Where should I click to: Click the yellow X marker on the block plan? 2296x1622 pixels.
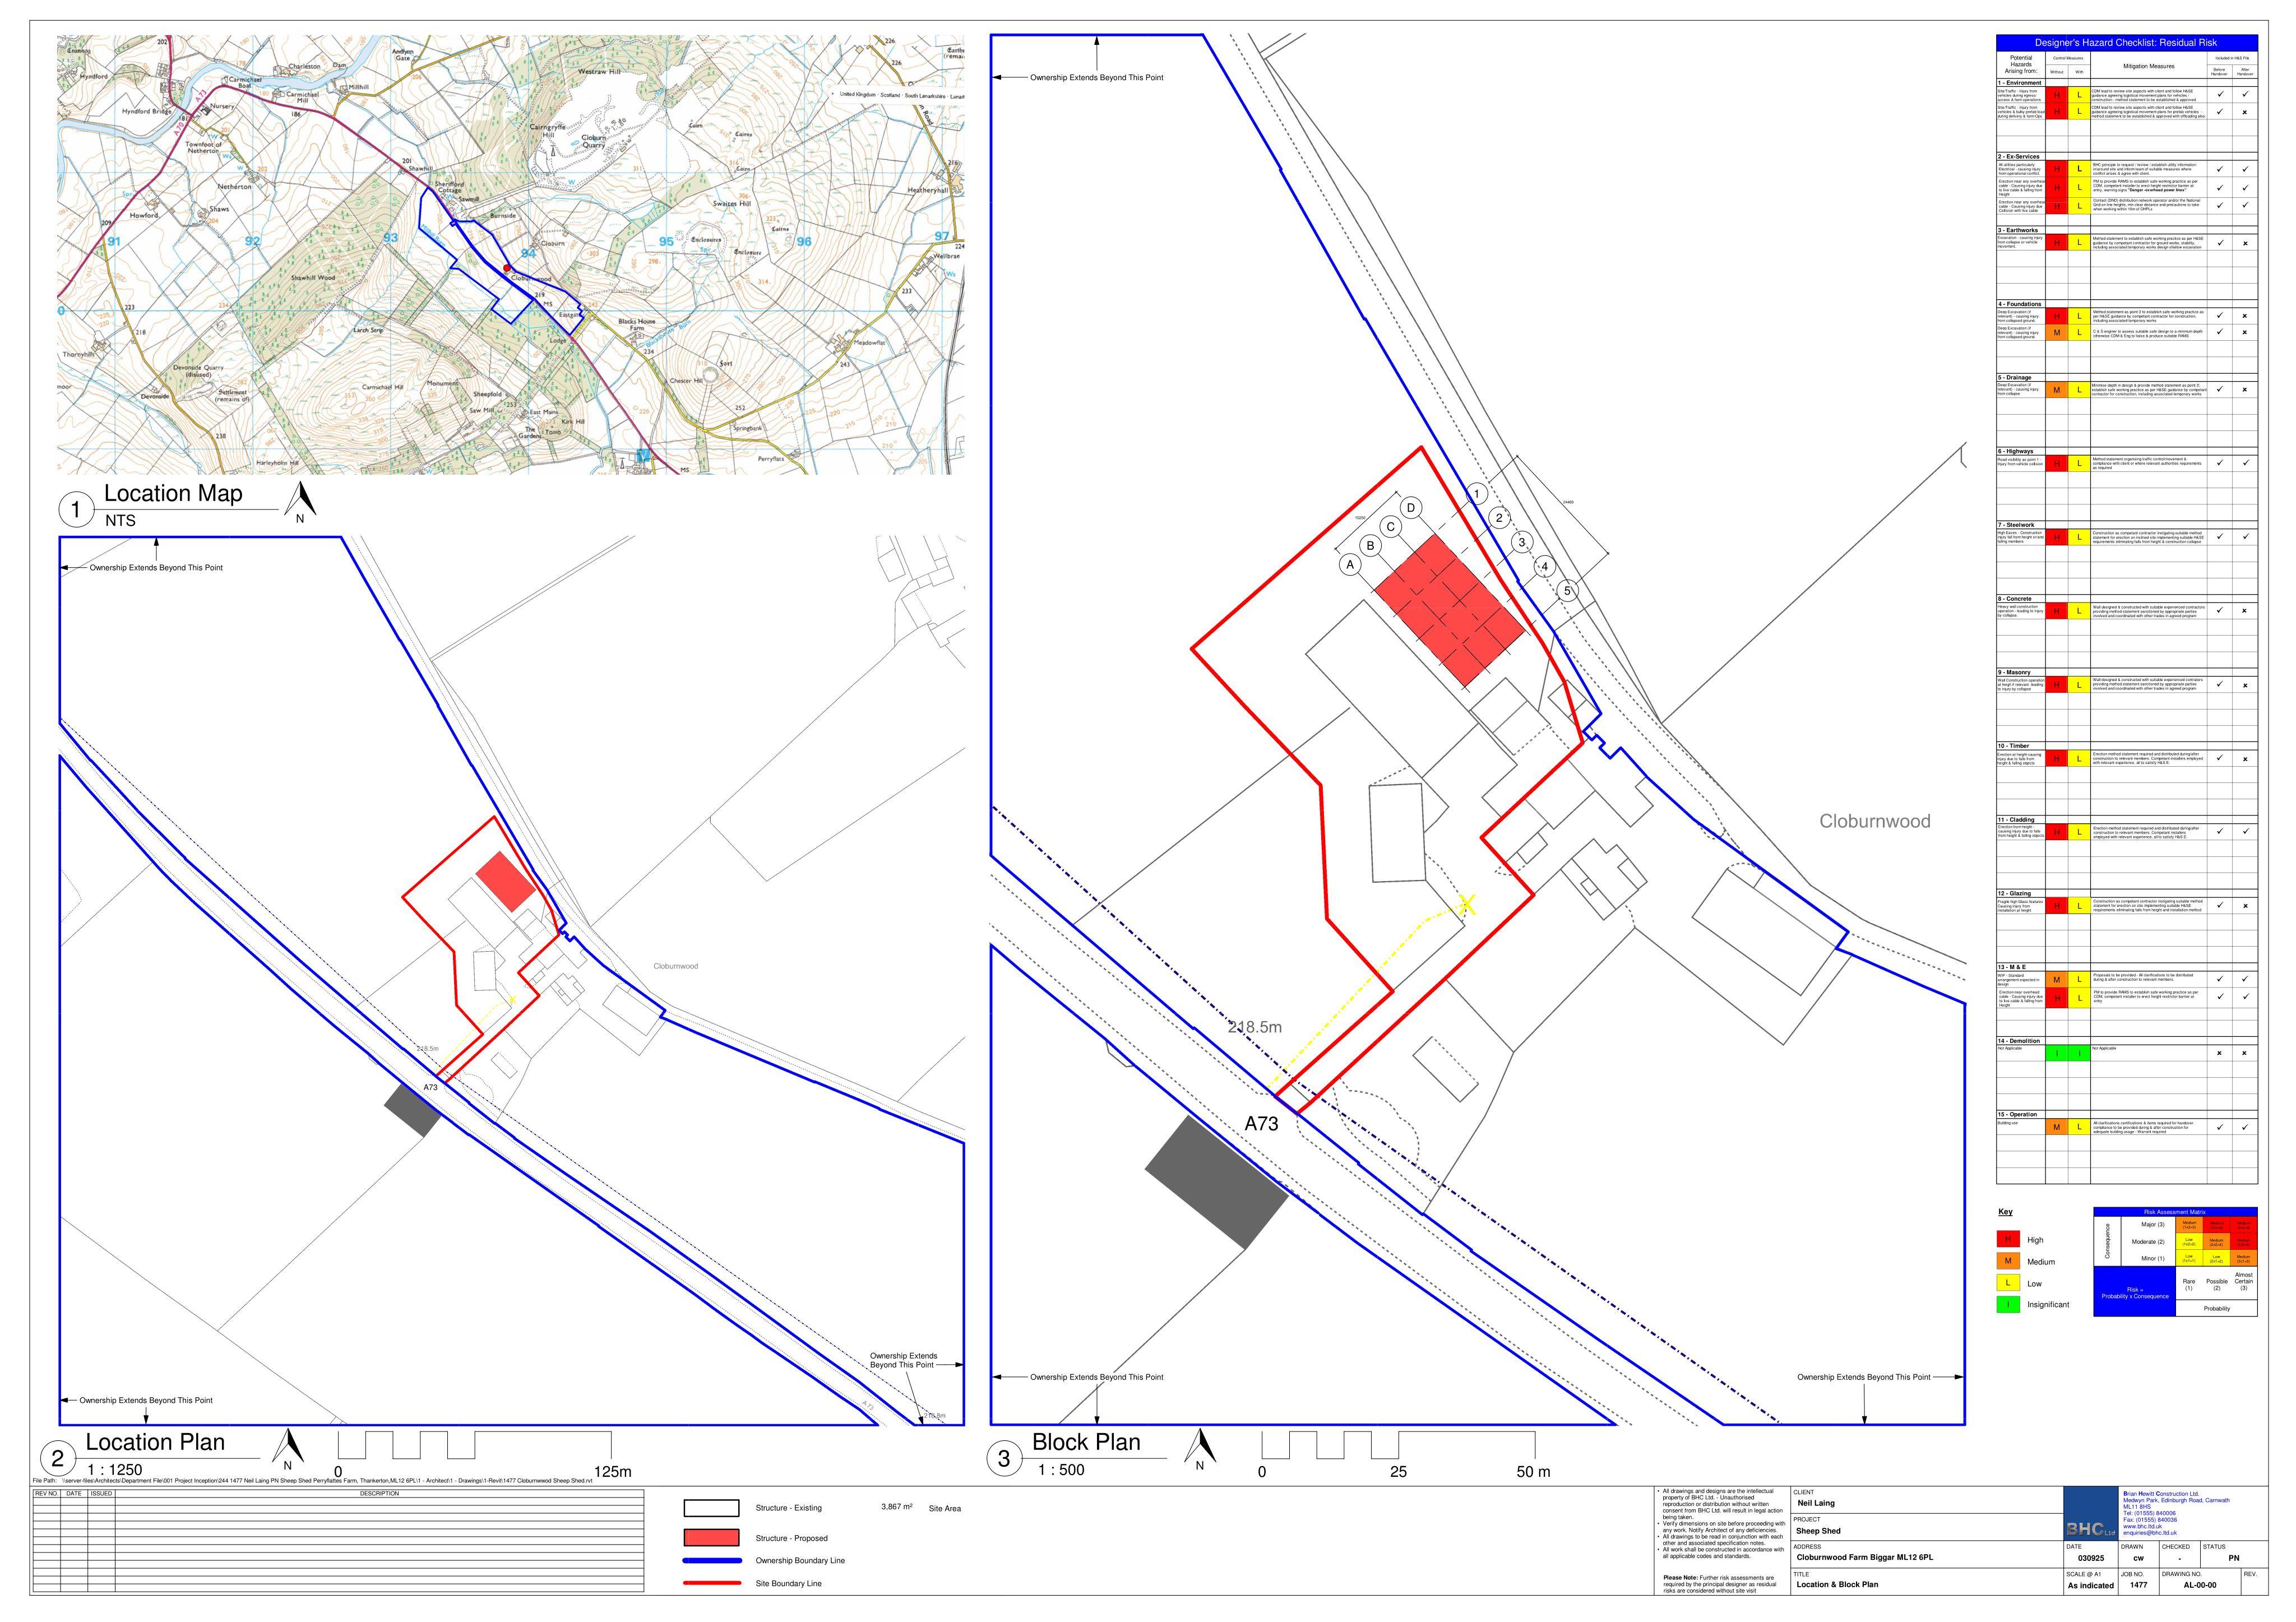pos(1467,904)
